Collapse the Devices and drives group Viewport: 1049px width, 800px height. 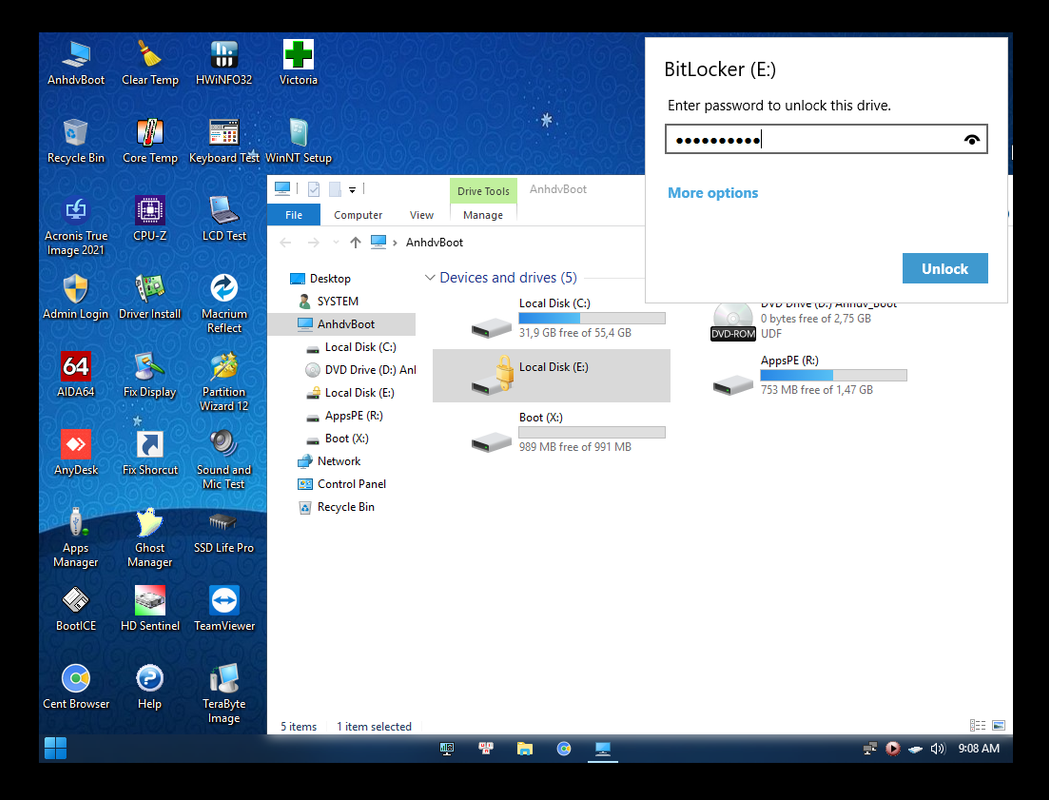coord(430,277)
